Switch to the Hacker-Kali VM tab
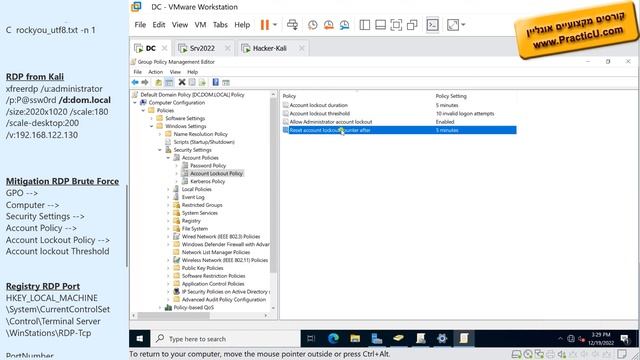Screen dimensions: 640x360 [x=269, y=48]
